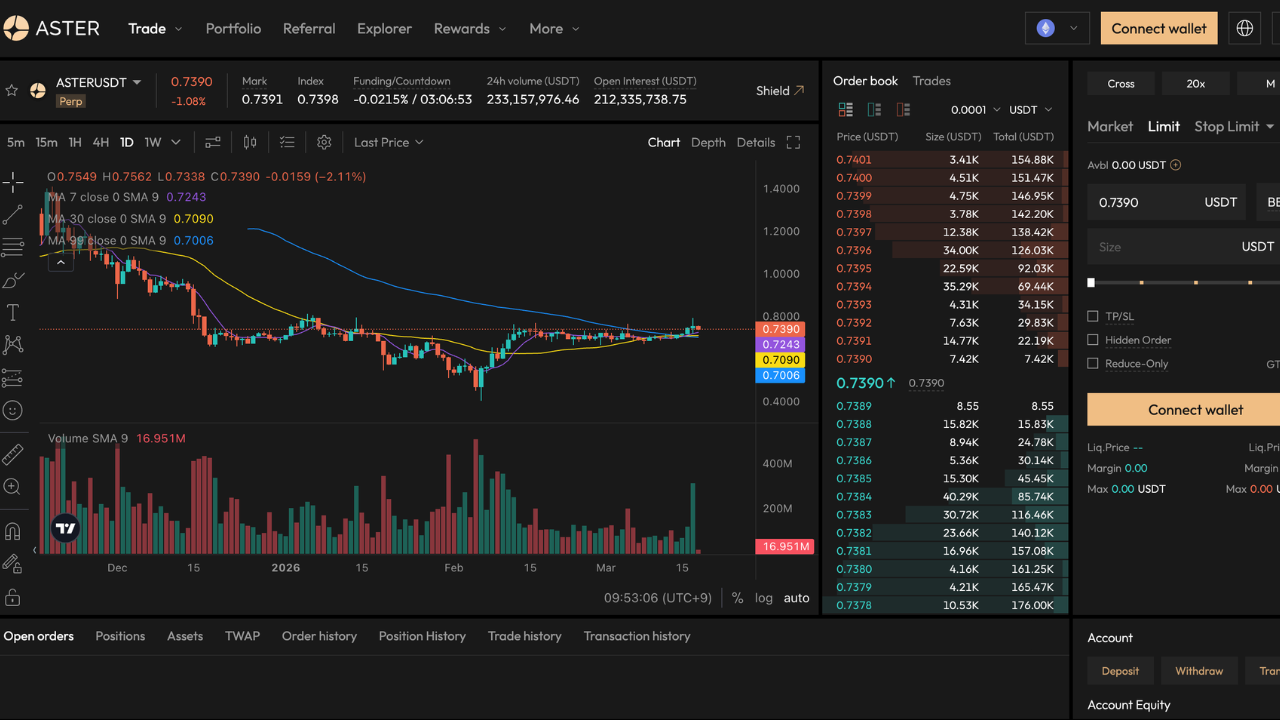
Task: Click the candlestick chart type icon
Action: pyautogui.click(x=250, y=142)
